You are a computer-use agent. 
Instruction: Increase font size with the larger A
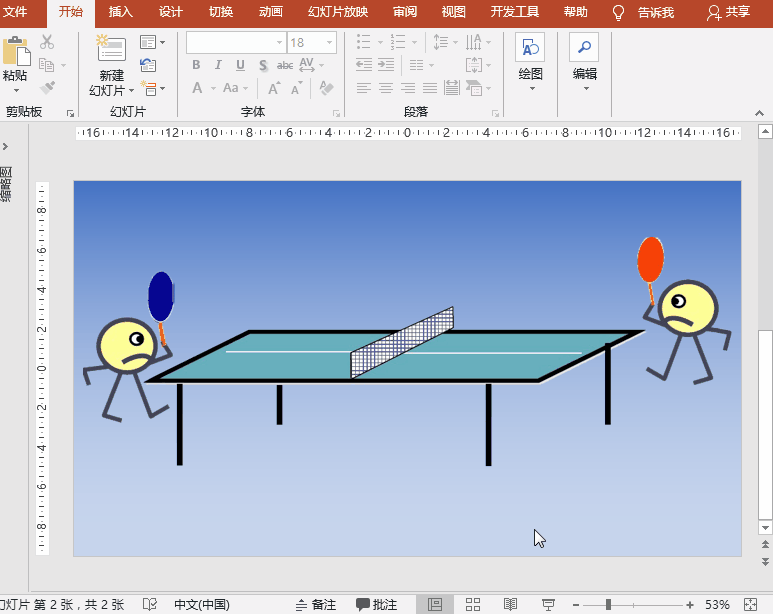point(274,88)
